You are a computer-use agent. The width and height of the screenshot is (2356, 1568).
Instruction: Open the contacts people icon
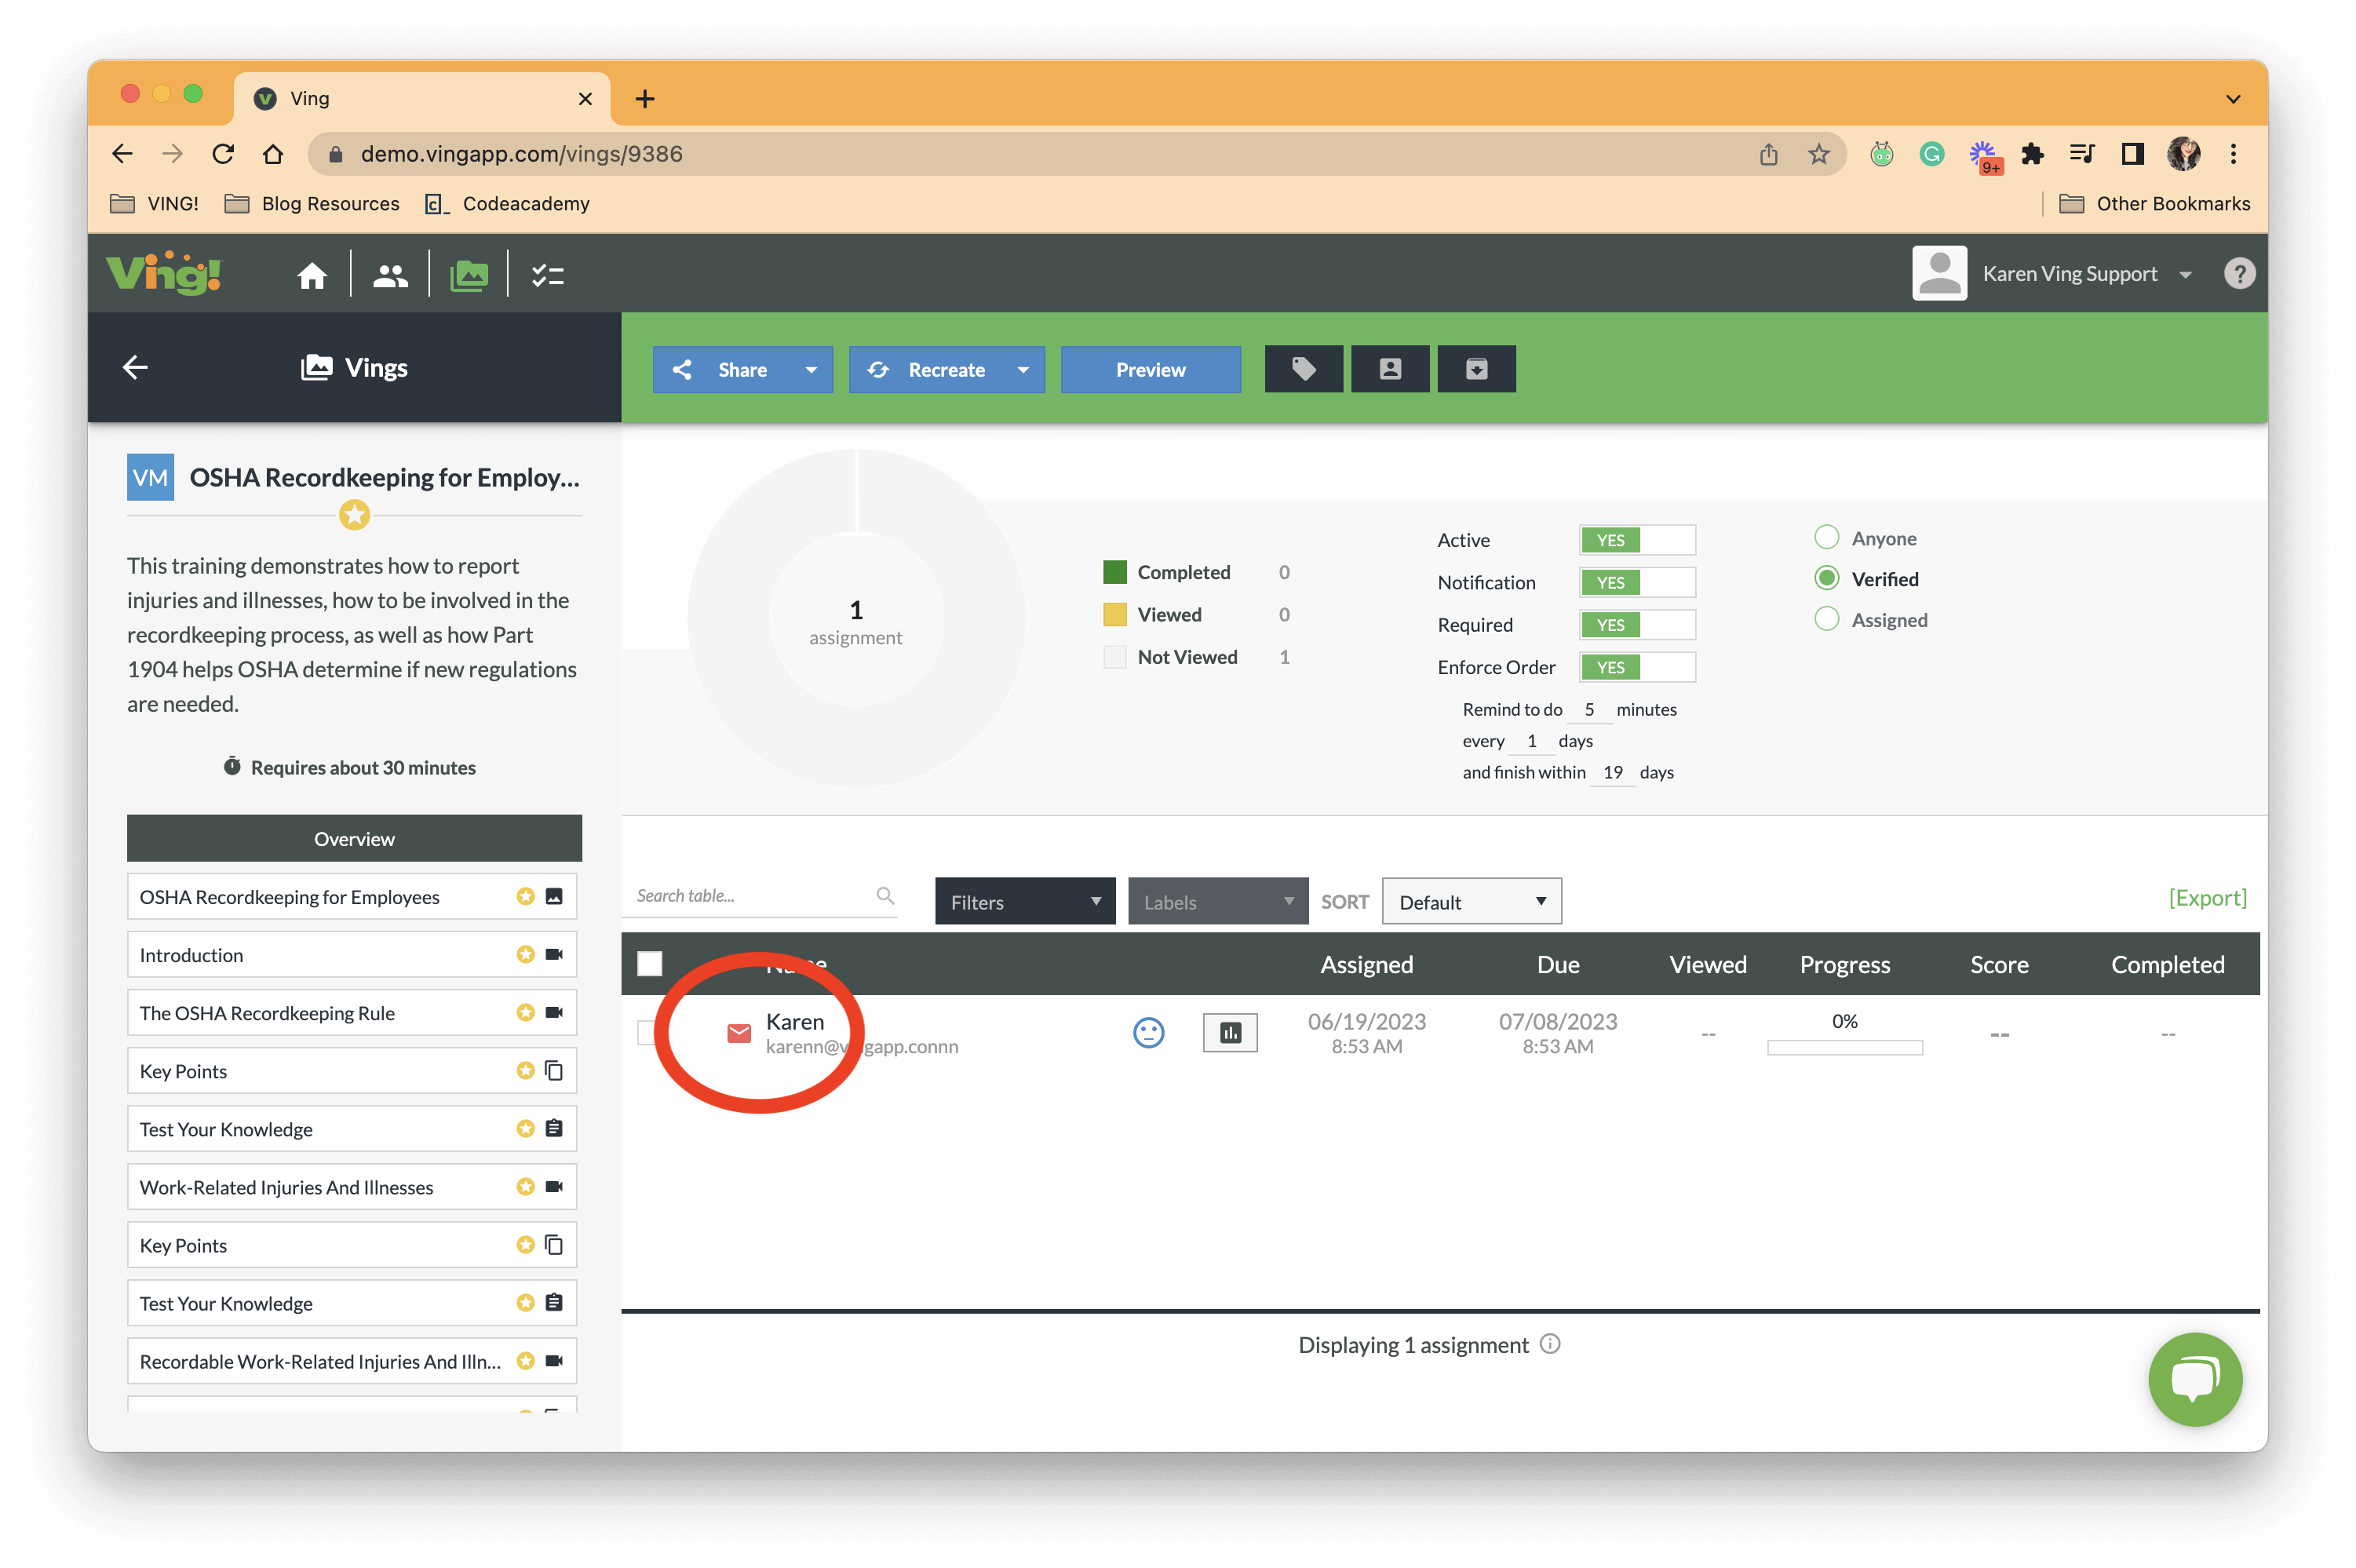(x=390, y=275)
